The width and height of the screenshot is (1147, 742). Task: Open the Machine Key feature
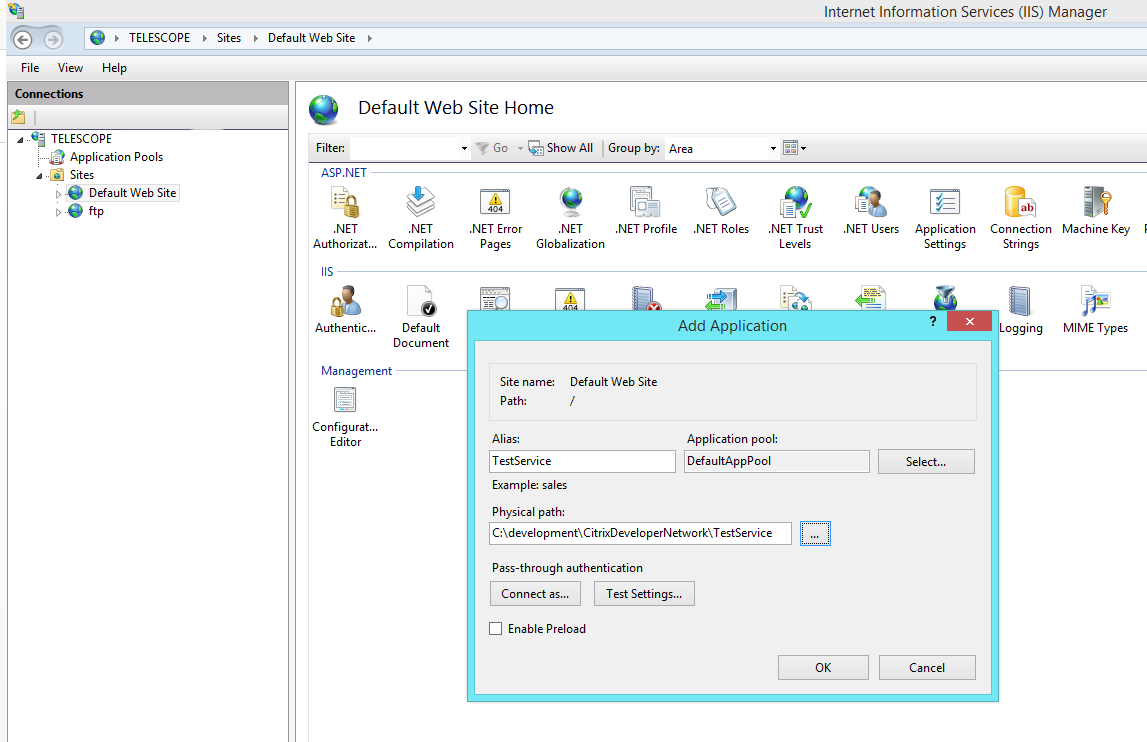1096,210
